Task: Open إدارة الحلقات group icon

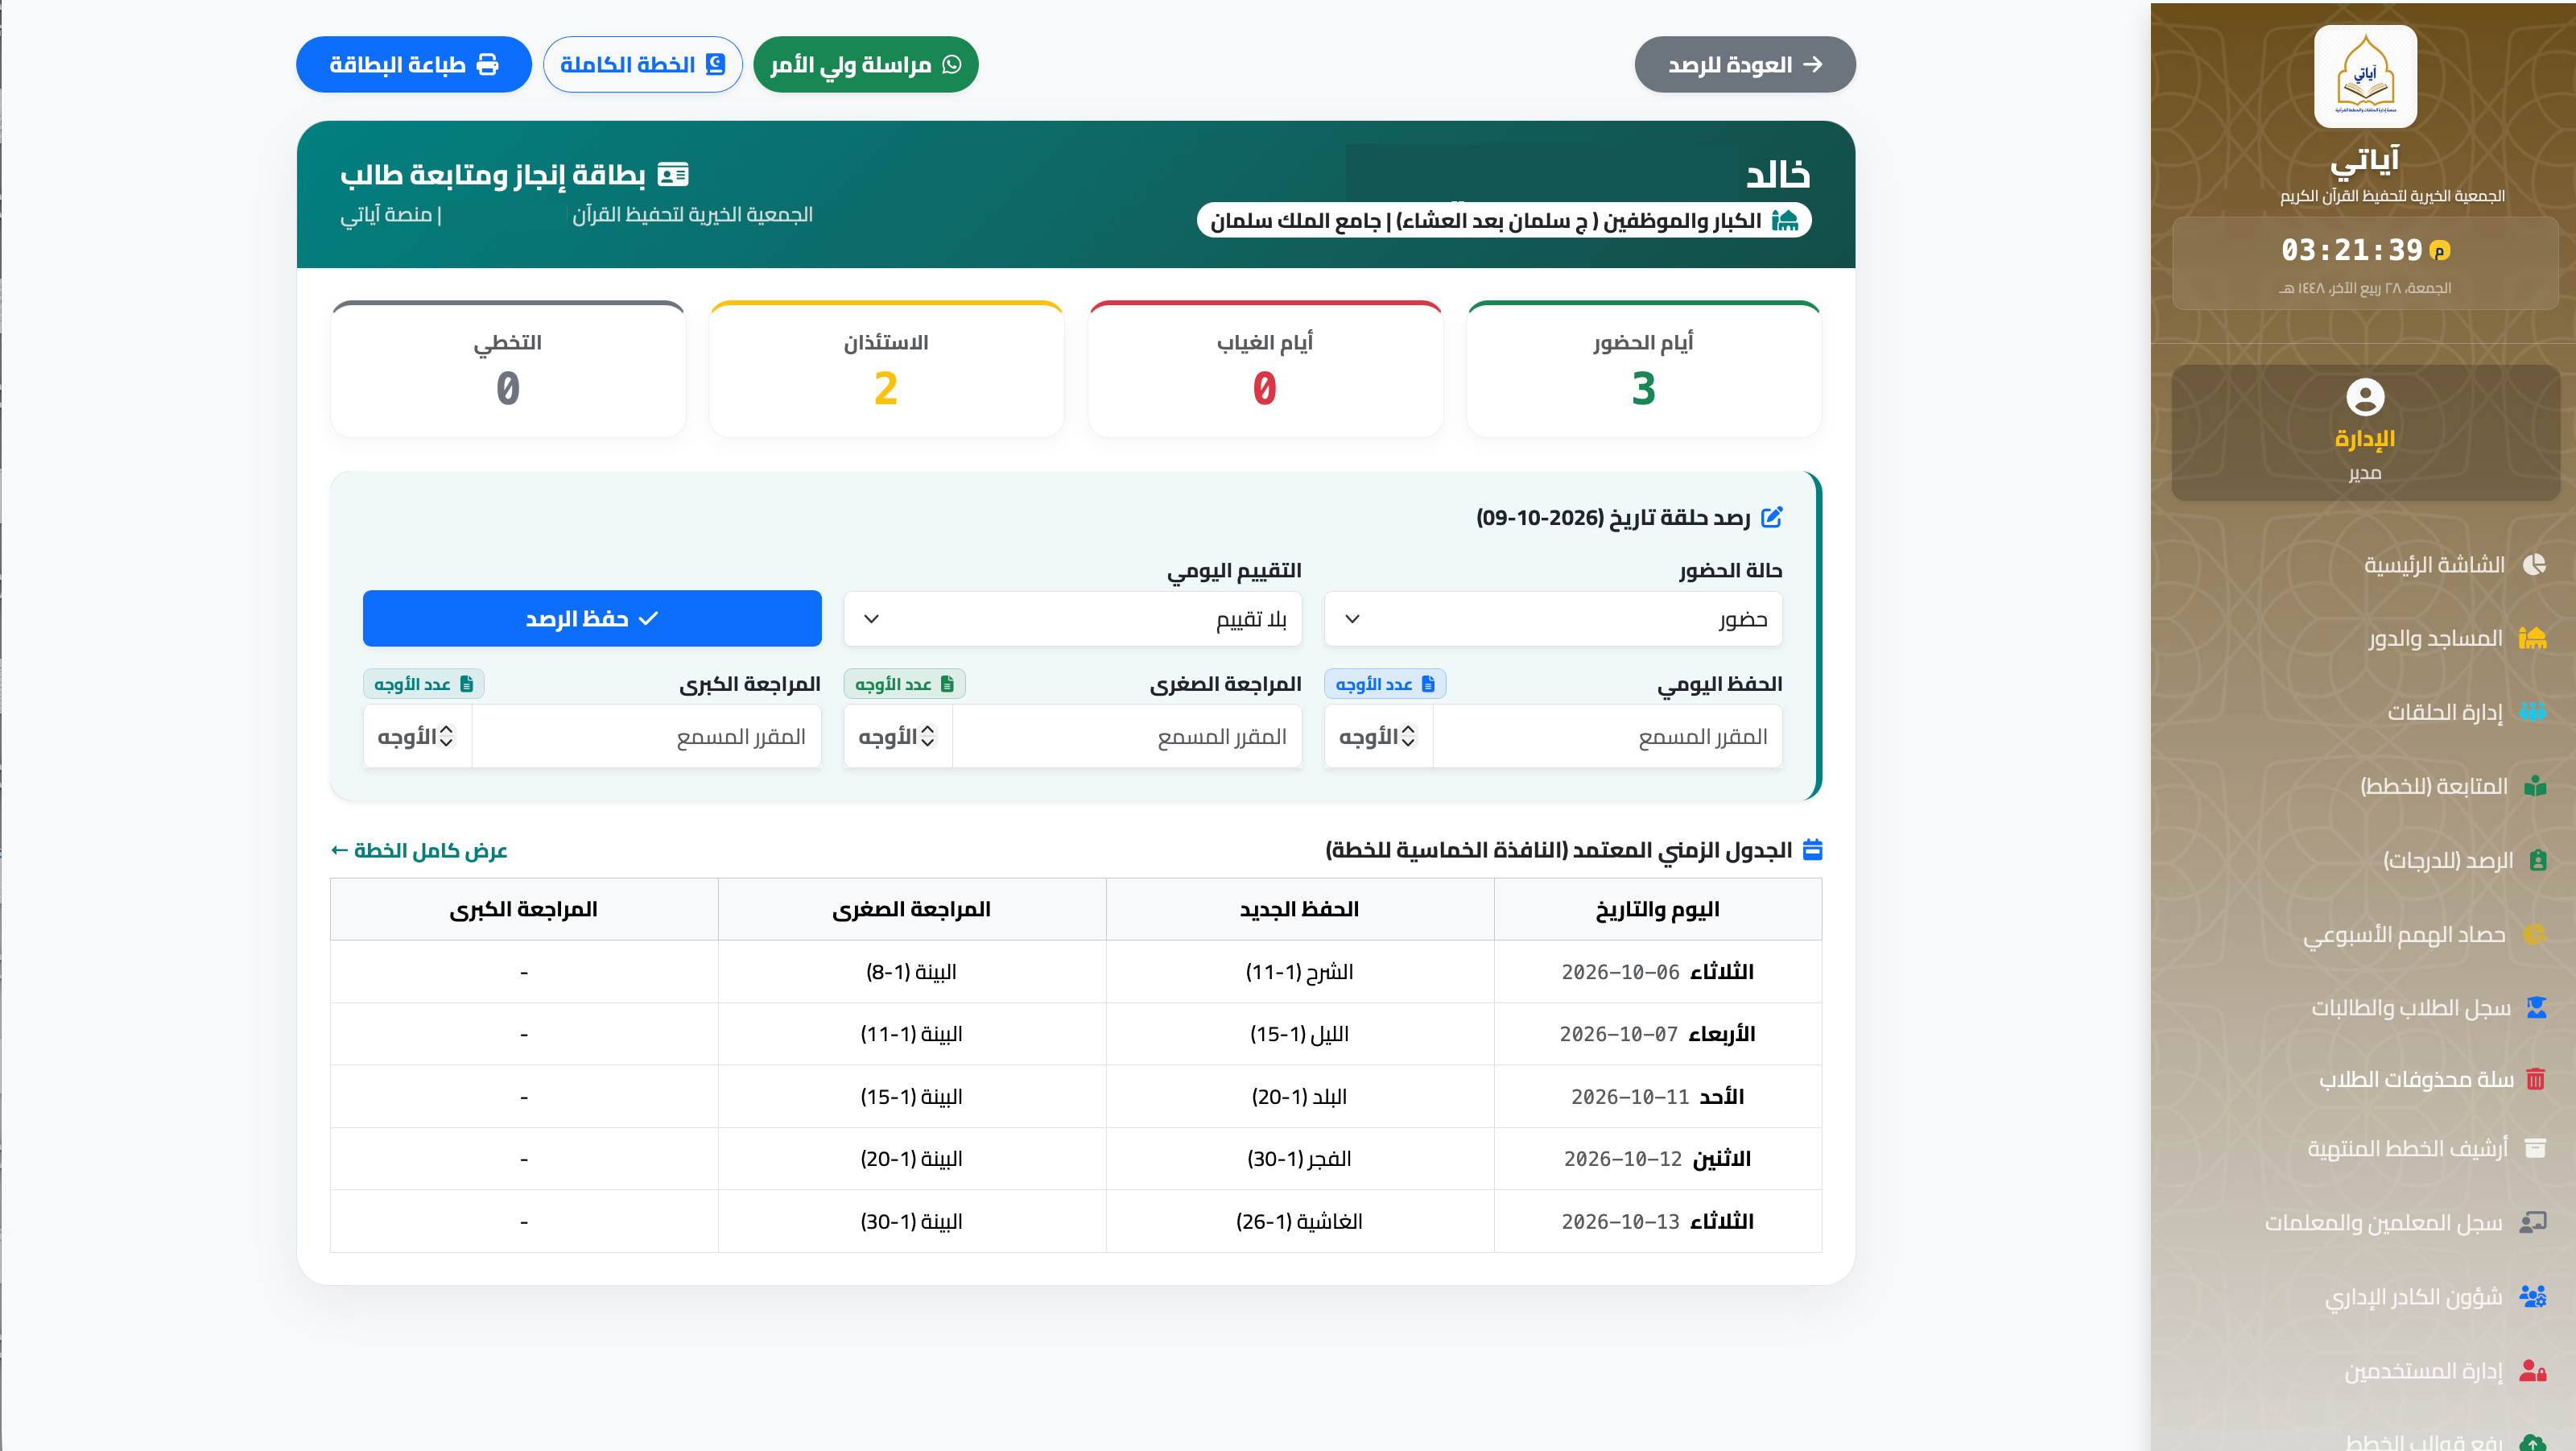Action: click(2532, 712)
